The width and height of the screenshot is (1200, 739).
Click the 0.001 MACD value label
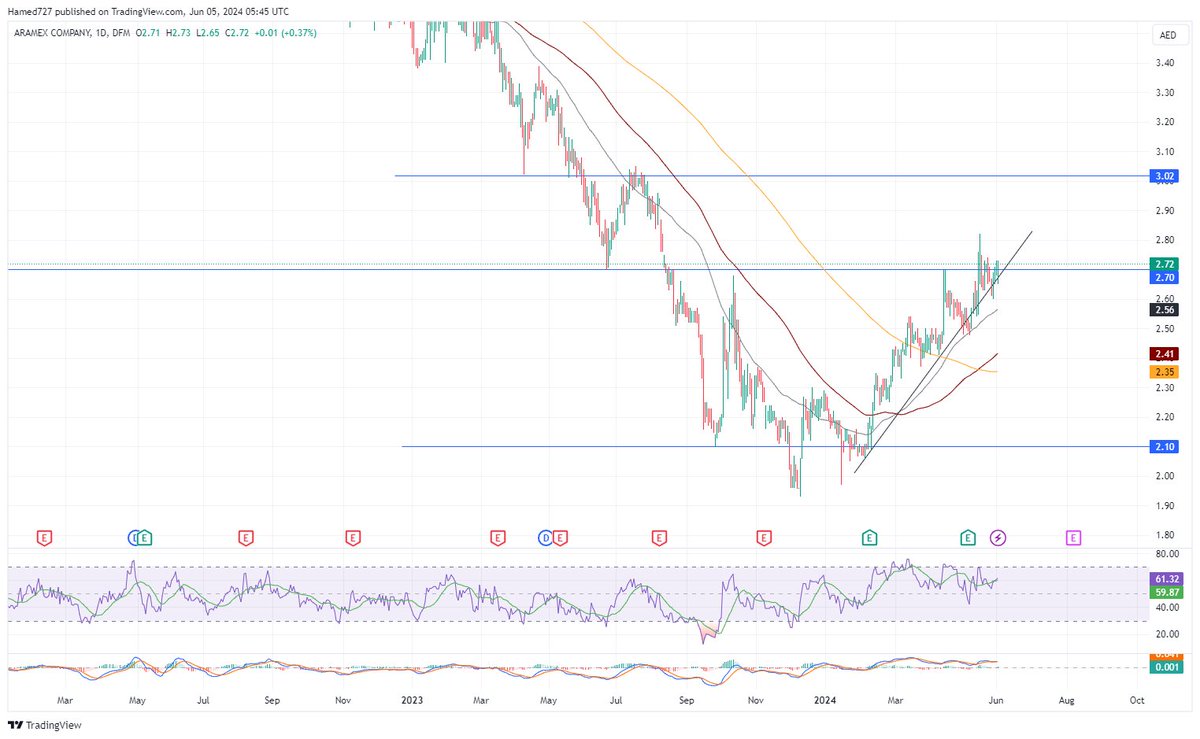[1167, 667]
